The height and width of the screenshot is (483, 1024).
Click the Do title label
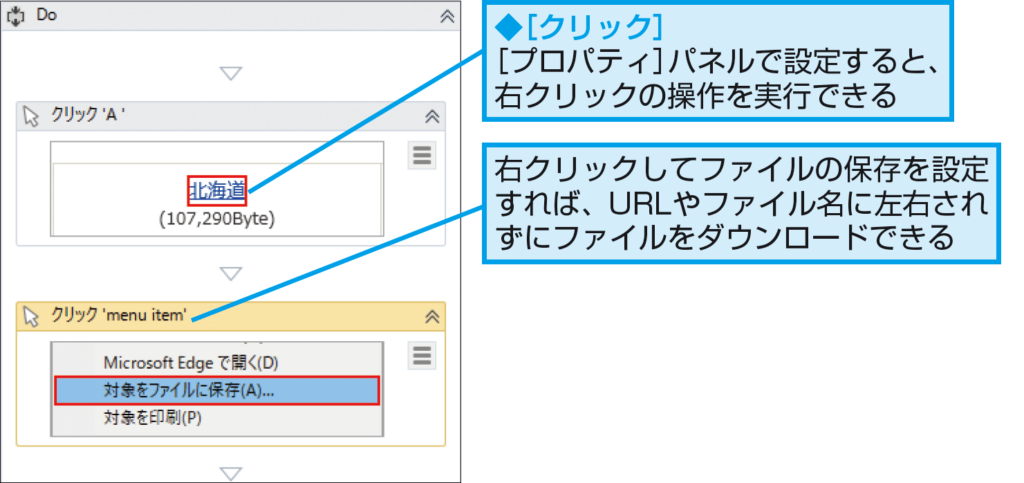coord(46,16)
